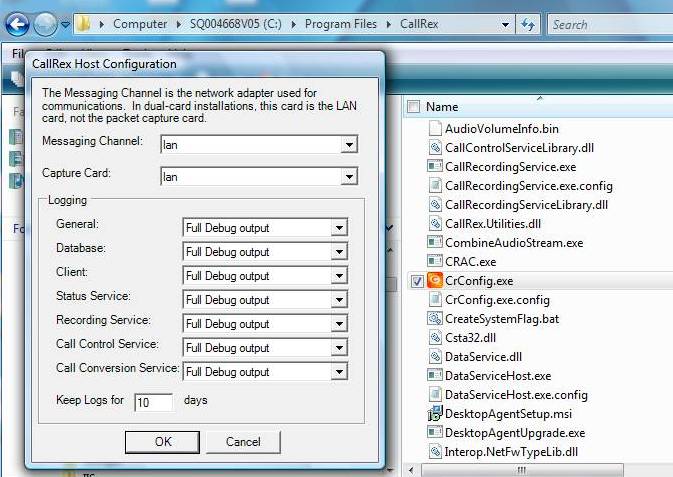
Task: Click the CallRex.Utilities.dll file icon
Action: click(x=435, y=223)
